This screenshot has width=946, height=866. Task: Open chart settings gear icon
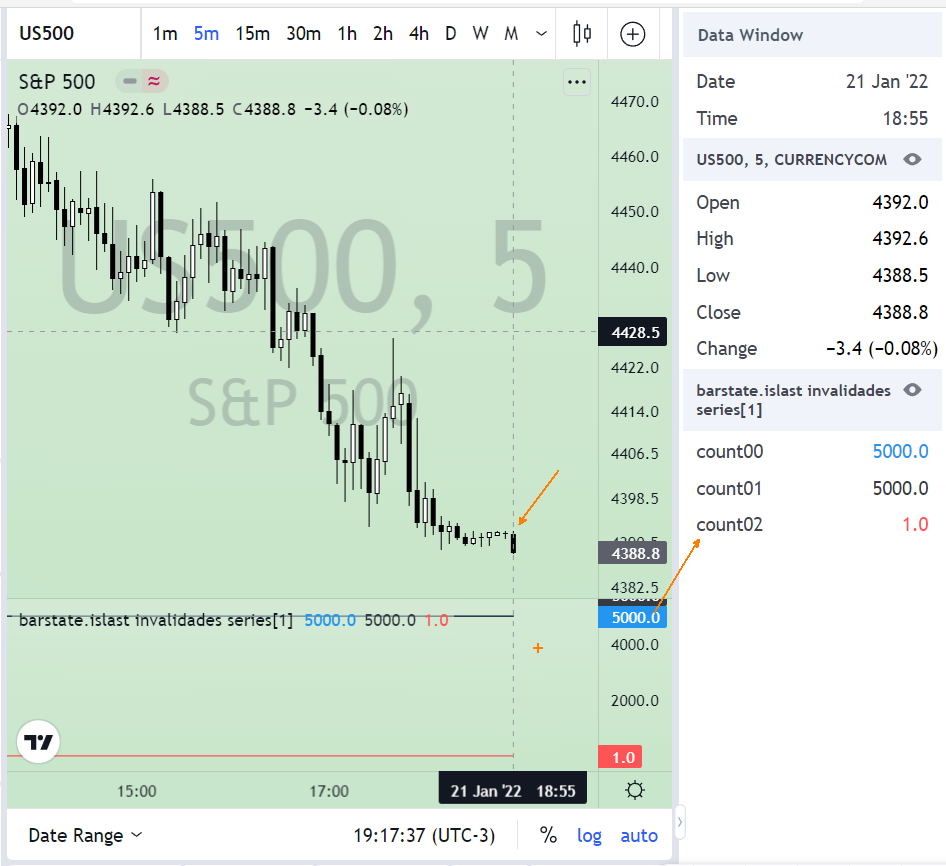coord(635,791)
